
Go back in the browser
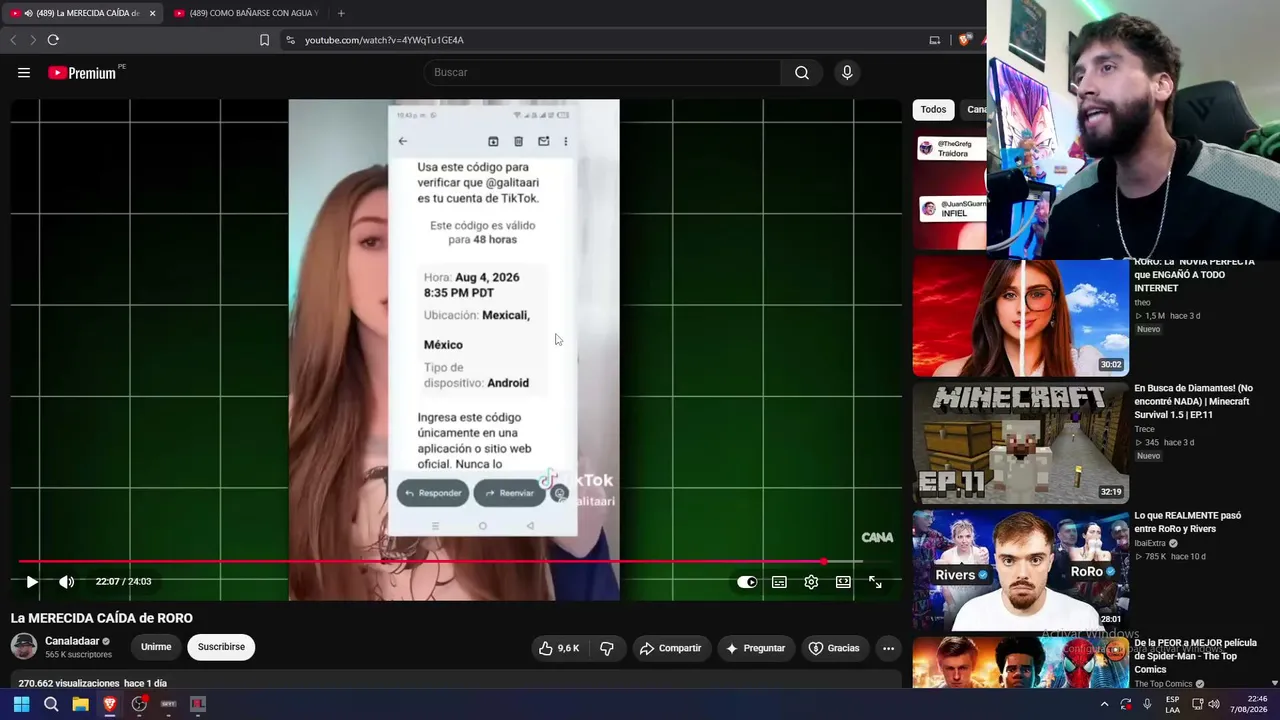click(13, 40)
